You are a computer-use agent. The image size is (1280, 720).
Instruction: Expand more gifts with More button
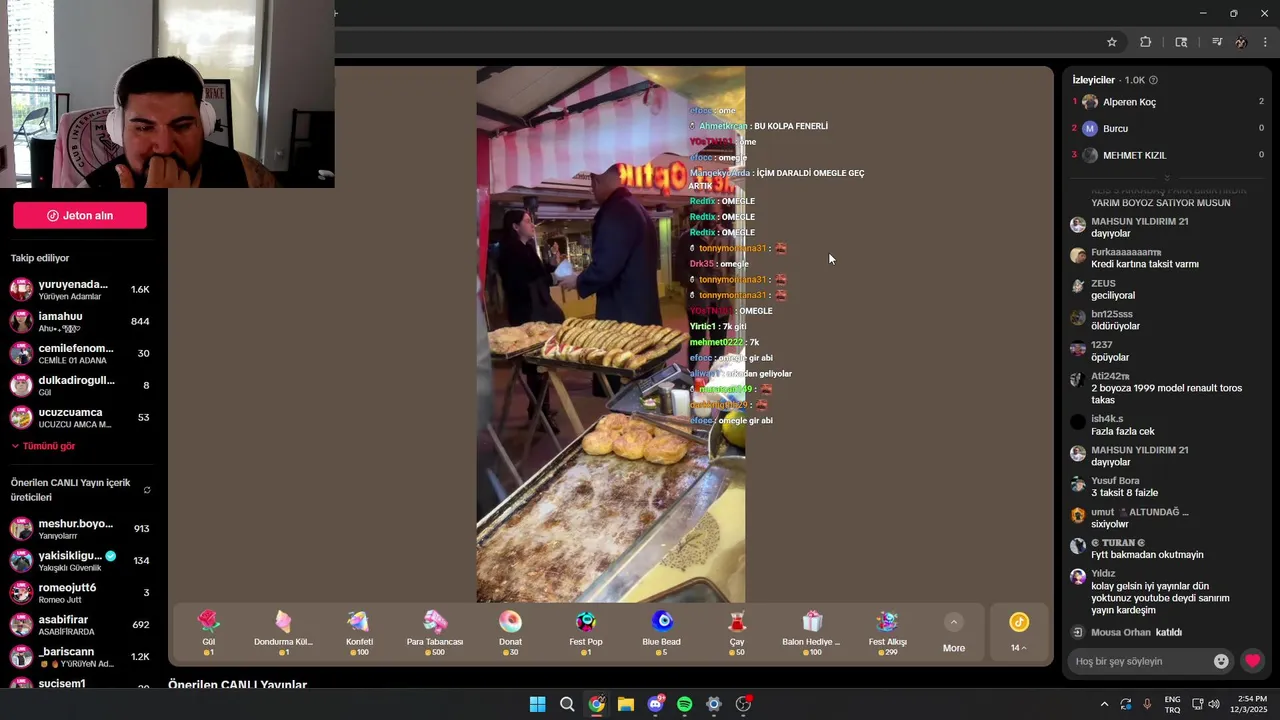coord(954,634)
